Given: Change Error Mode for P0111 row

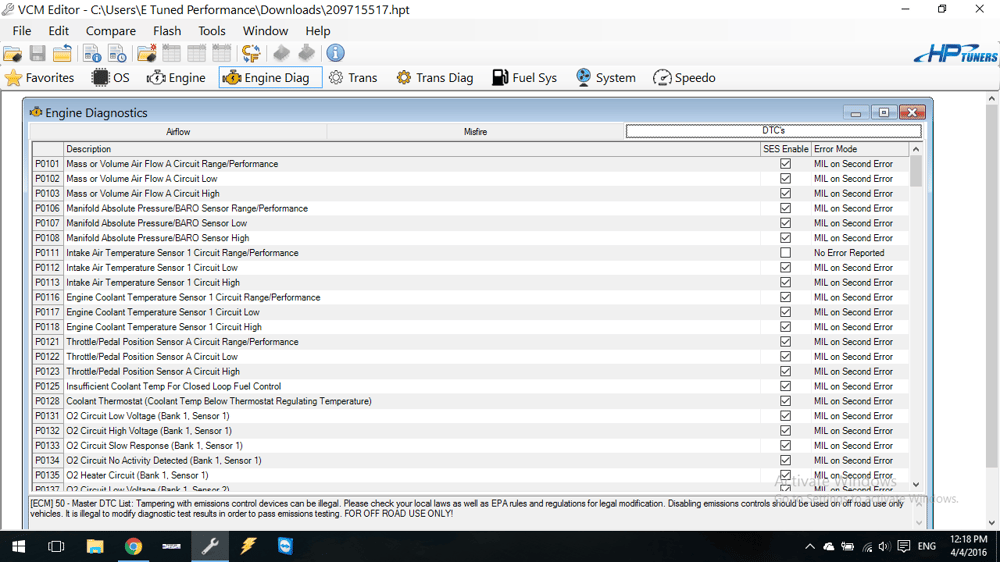Looking at the screenshot, I should [858, 253].
